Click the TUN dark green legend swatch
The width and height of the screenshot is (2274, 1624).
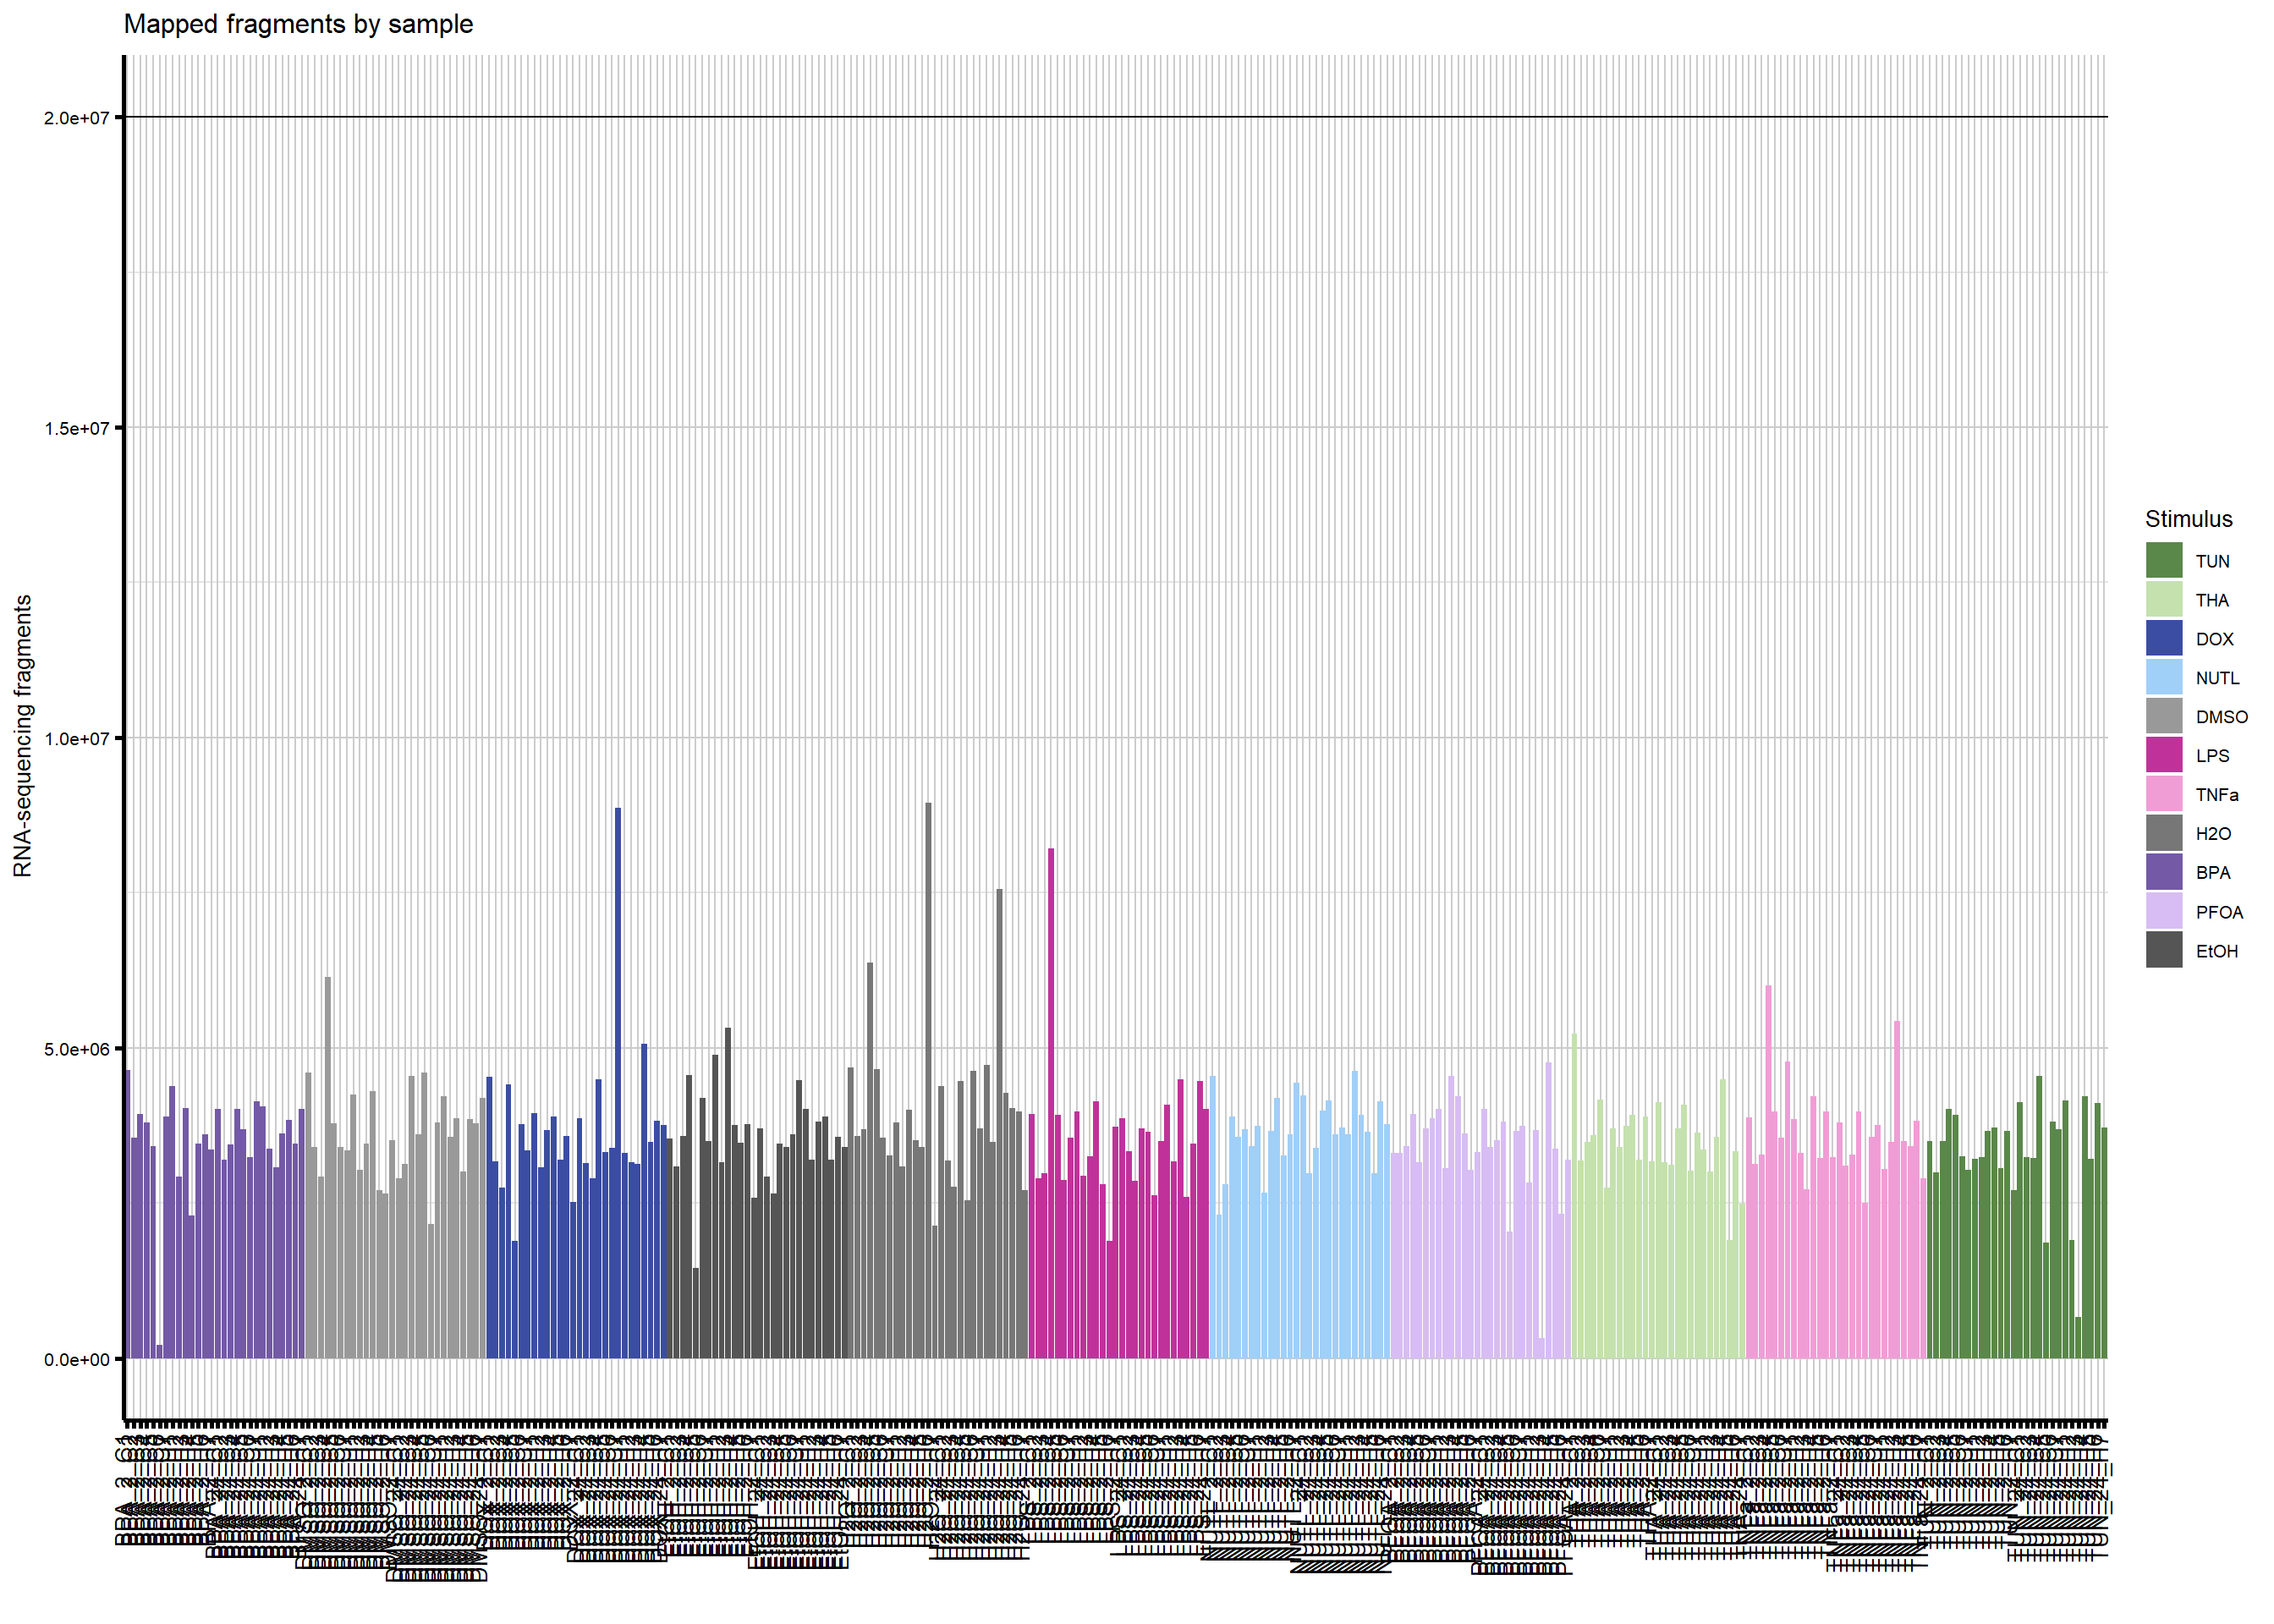[x=2163, y=561]
